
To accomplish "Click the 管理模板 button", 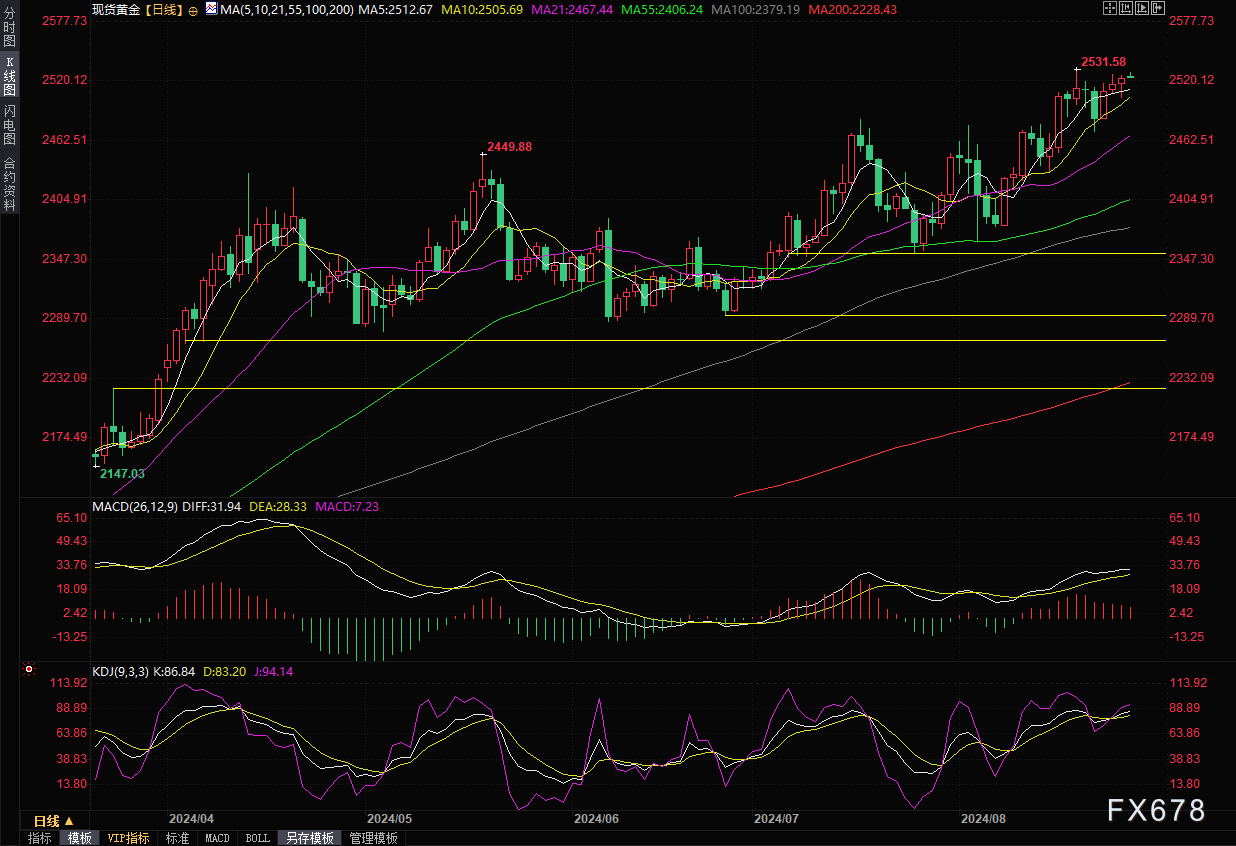I will (x=373, y=838).
